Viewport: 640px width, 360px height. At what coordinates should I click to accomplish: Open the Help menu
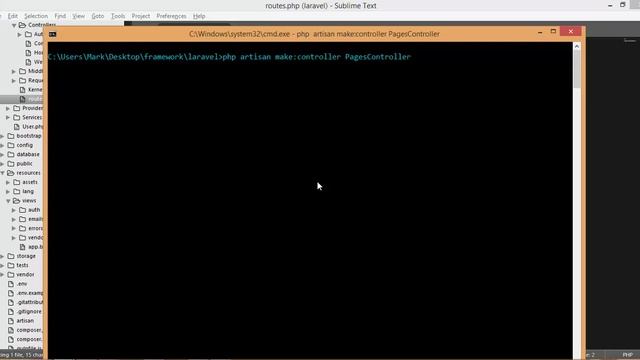199,16
